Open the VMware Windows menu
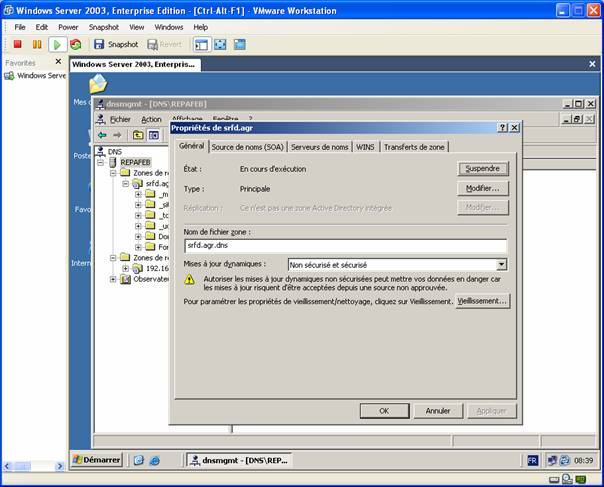The height and width of the screenshot is (487, 604). point(169,27)
